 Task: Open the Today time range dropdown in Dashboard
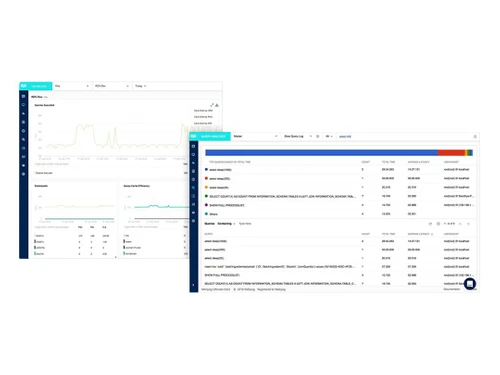(x=140, y=86)
